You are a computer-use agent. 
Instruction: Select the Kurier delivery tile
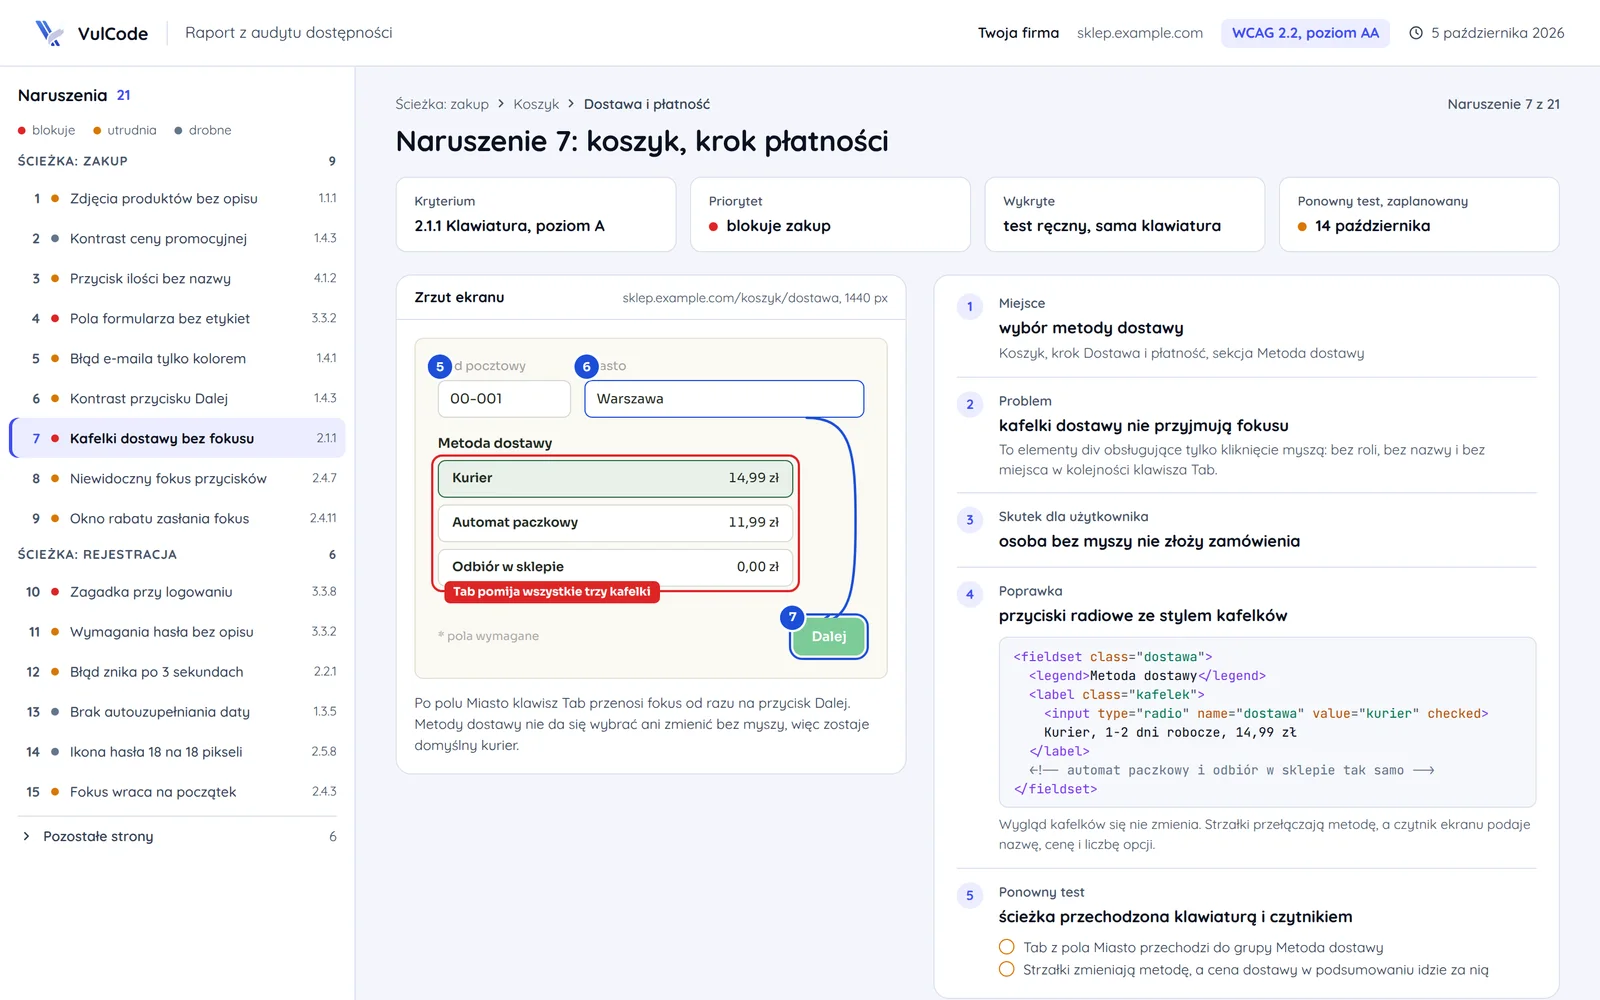[615, 478]
